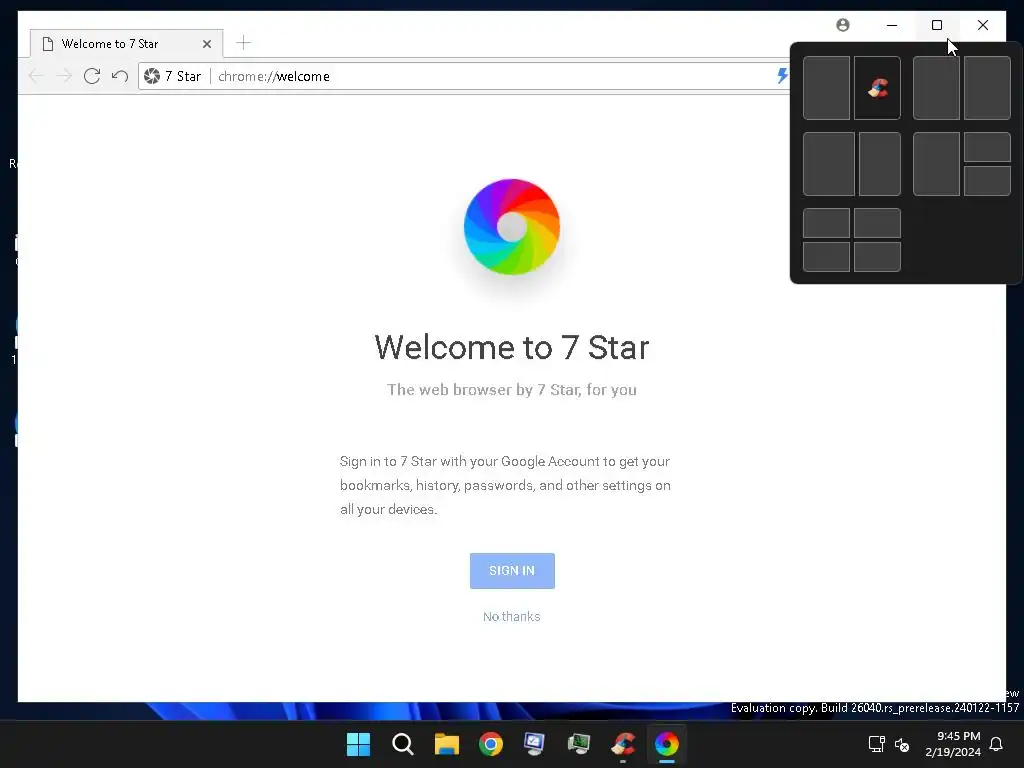Open network status in system tray
The width and height of the screenshot is (1024, 768).
(876, 744)
